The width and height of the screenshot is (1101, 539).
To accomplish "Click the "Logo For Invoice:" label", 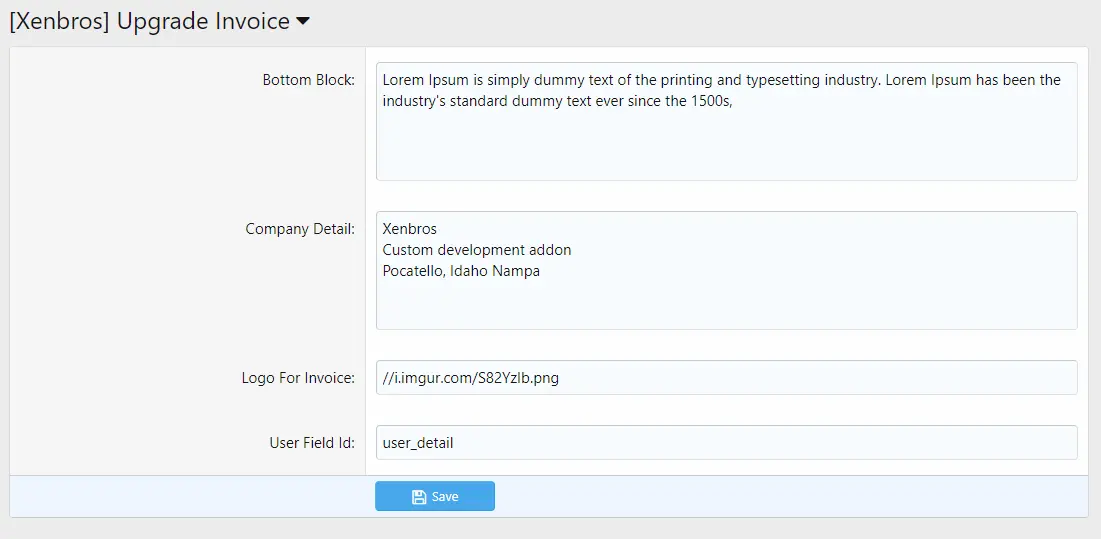I will click(297, 378).
